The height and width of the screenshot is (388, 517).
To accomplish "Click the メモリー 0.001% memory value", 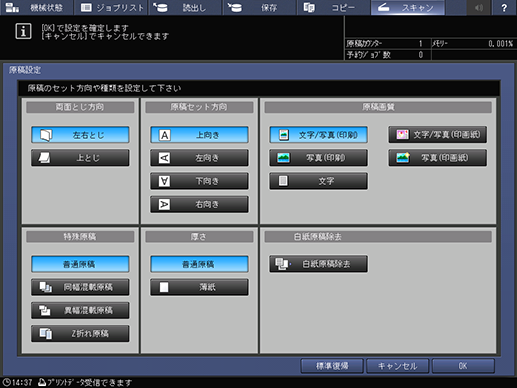I will click(x=500, y=44).
